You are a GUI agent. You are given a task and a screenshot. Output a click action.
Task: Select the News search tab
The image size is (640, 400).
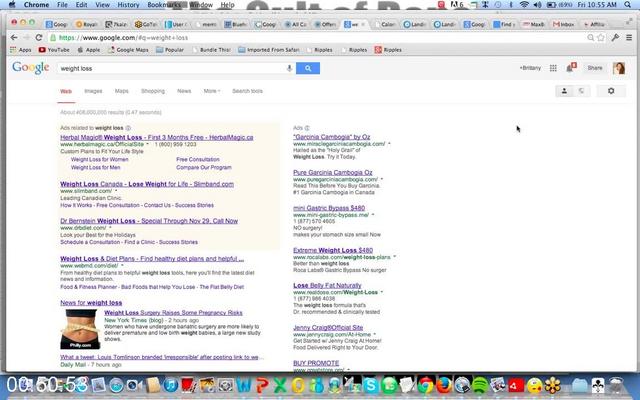tap(184, 91)
